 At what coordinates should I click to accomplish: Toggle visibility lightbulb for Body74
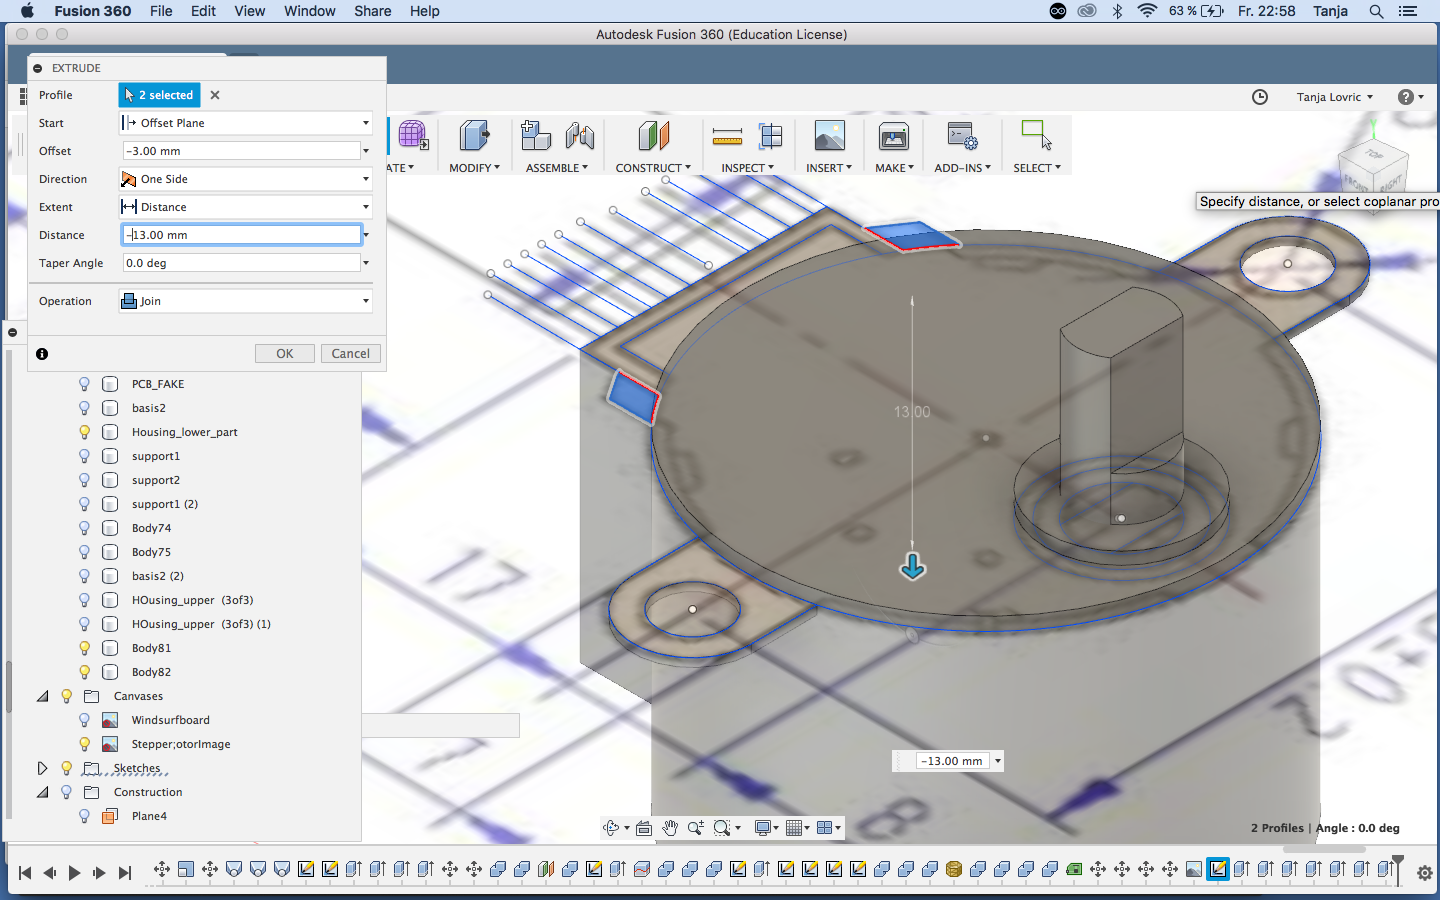coord(84,528)
